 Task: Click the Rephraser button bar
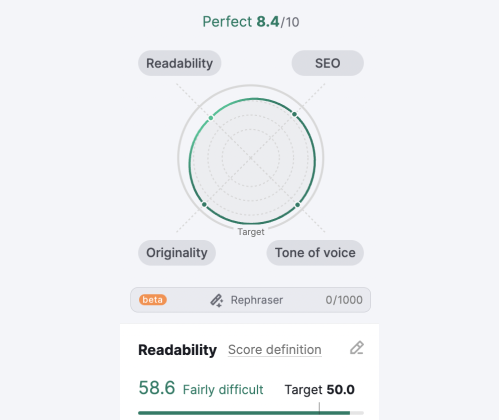pyautogui.click(x=250, y=300)
